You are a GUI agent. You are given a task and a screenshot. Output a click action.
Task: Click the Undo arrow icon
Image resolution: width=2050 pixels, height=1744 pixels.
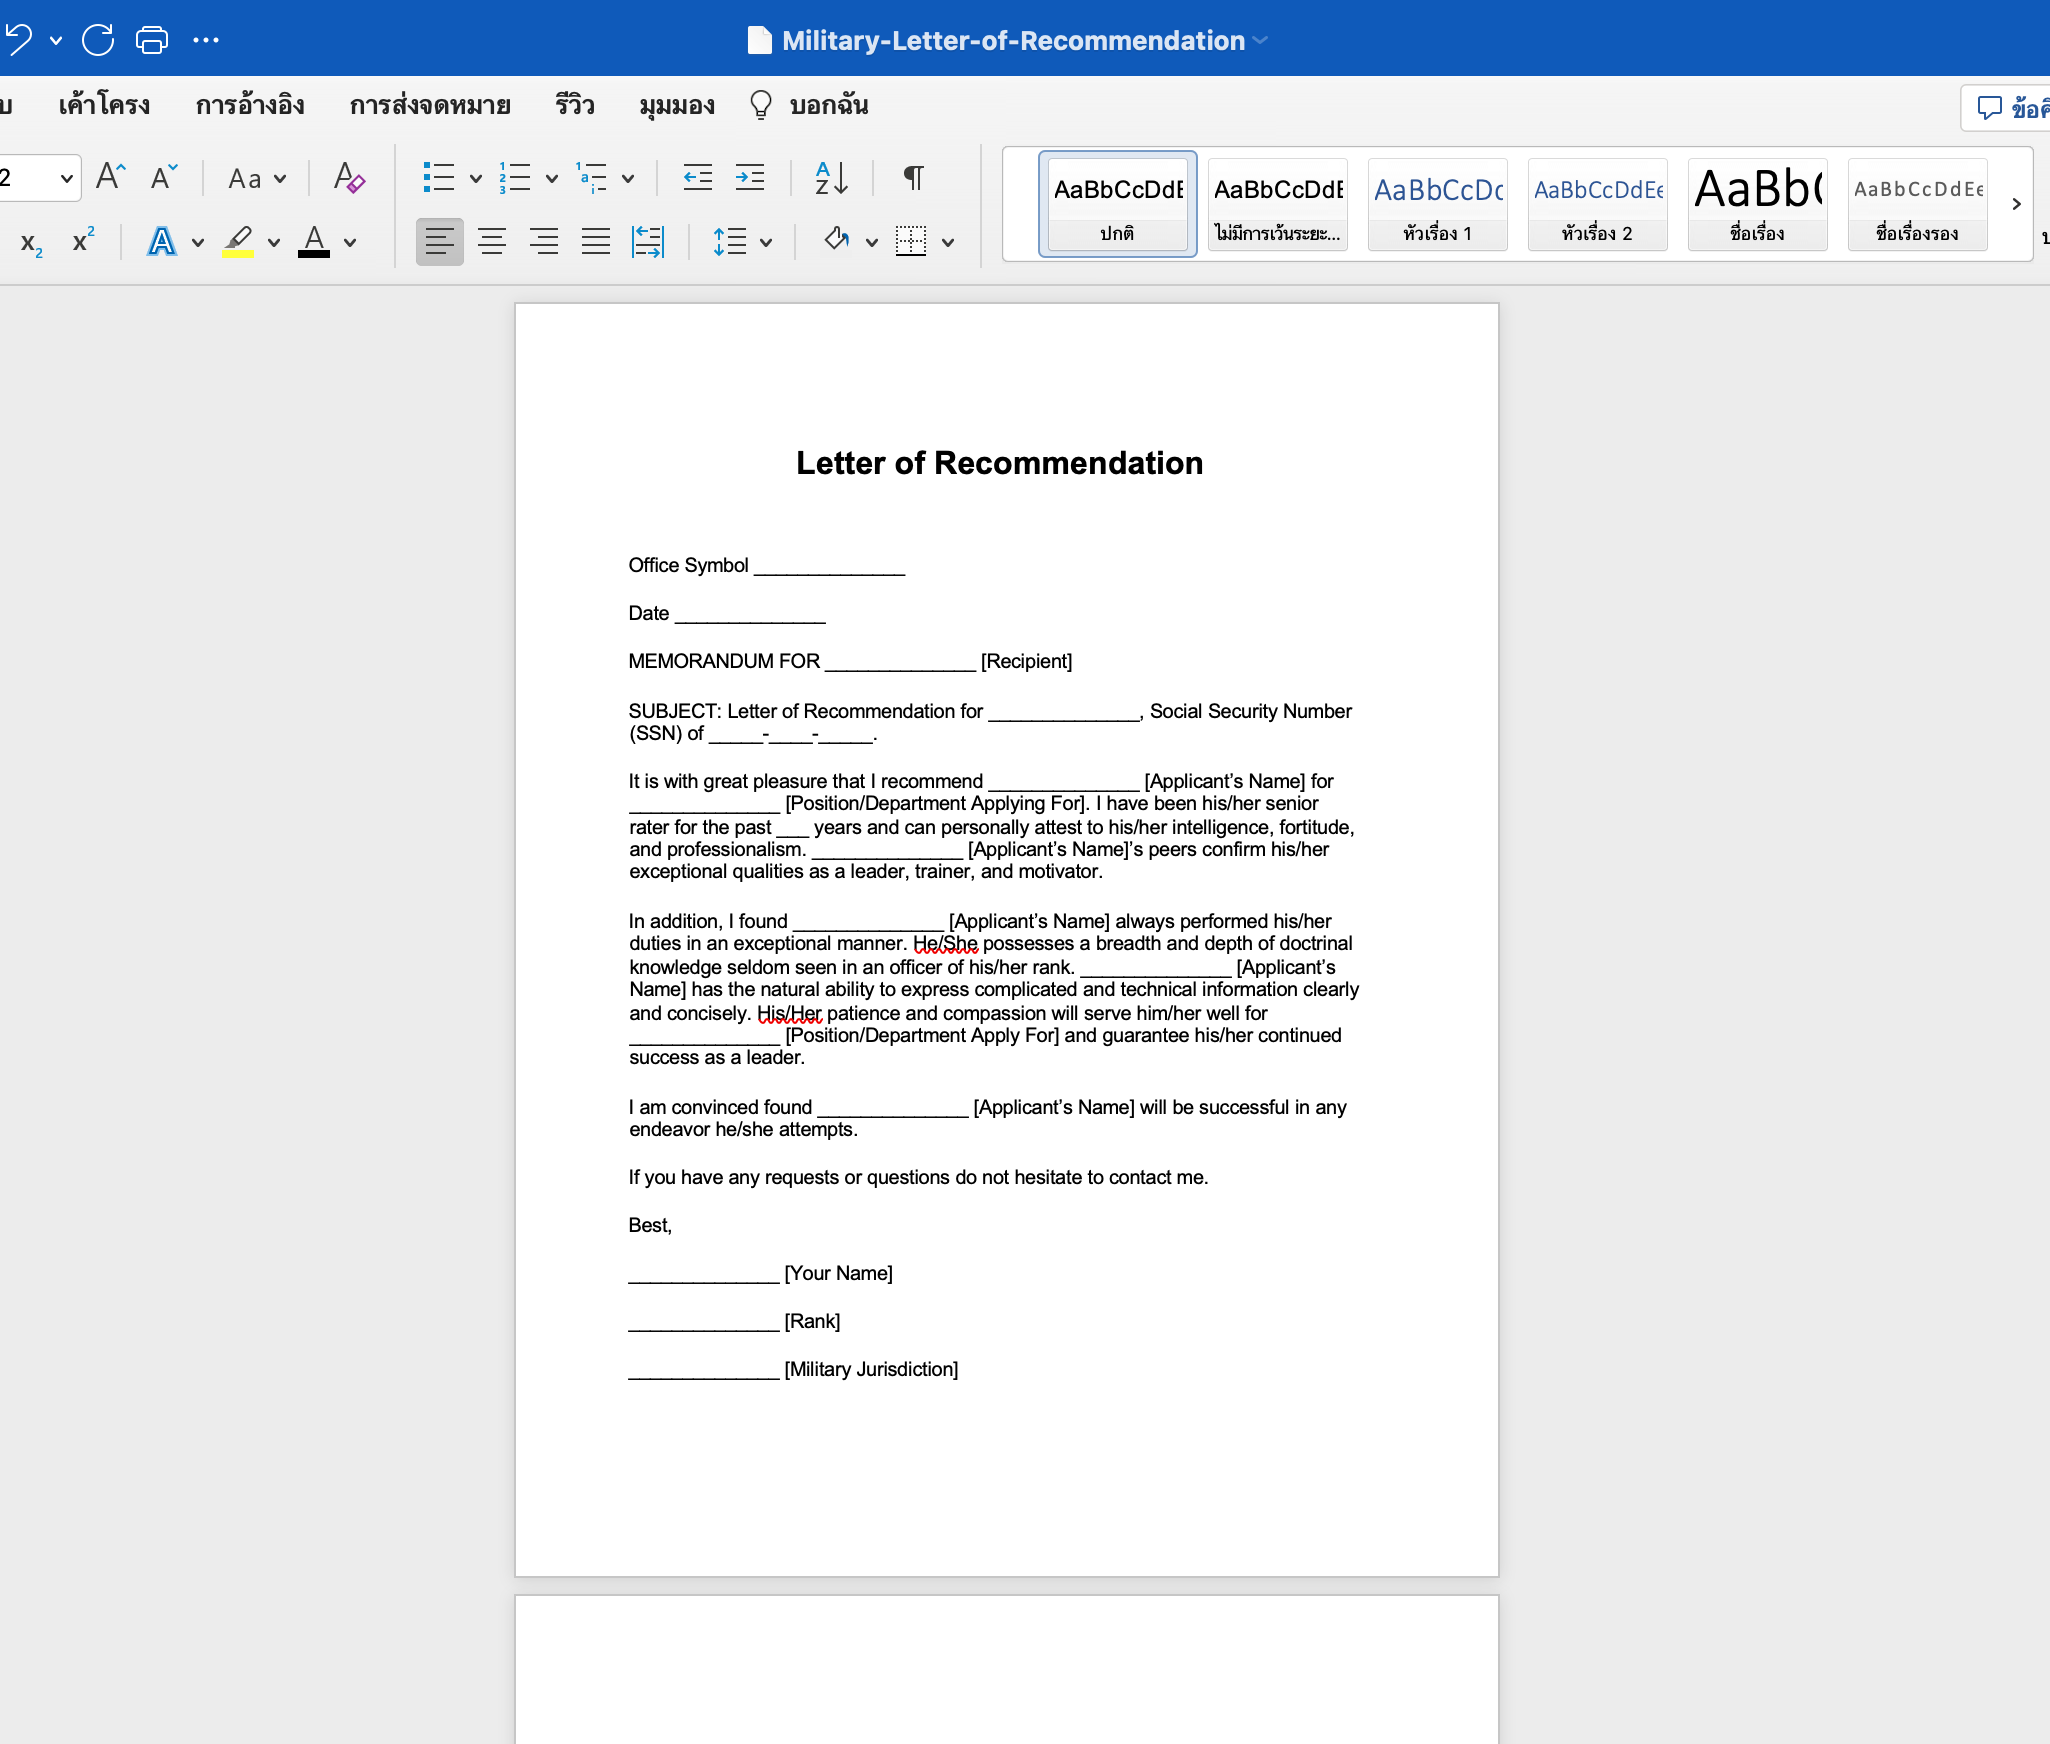(18, 40)
